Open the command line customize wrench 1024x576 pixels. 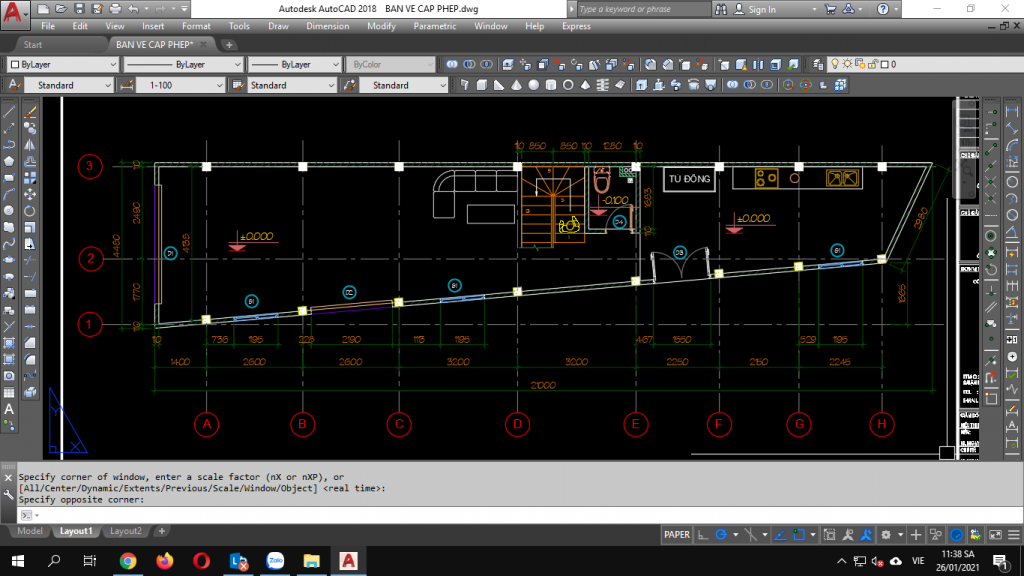8,495
